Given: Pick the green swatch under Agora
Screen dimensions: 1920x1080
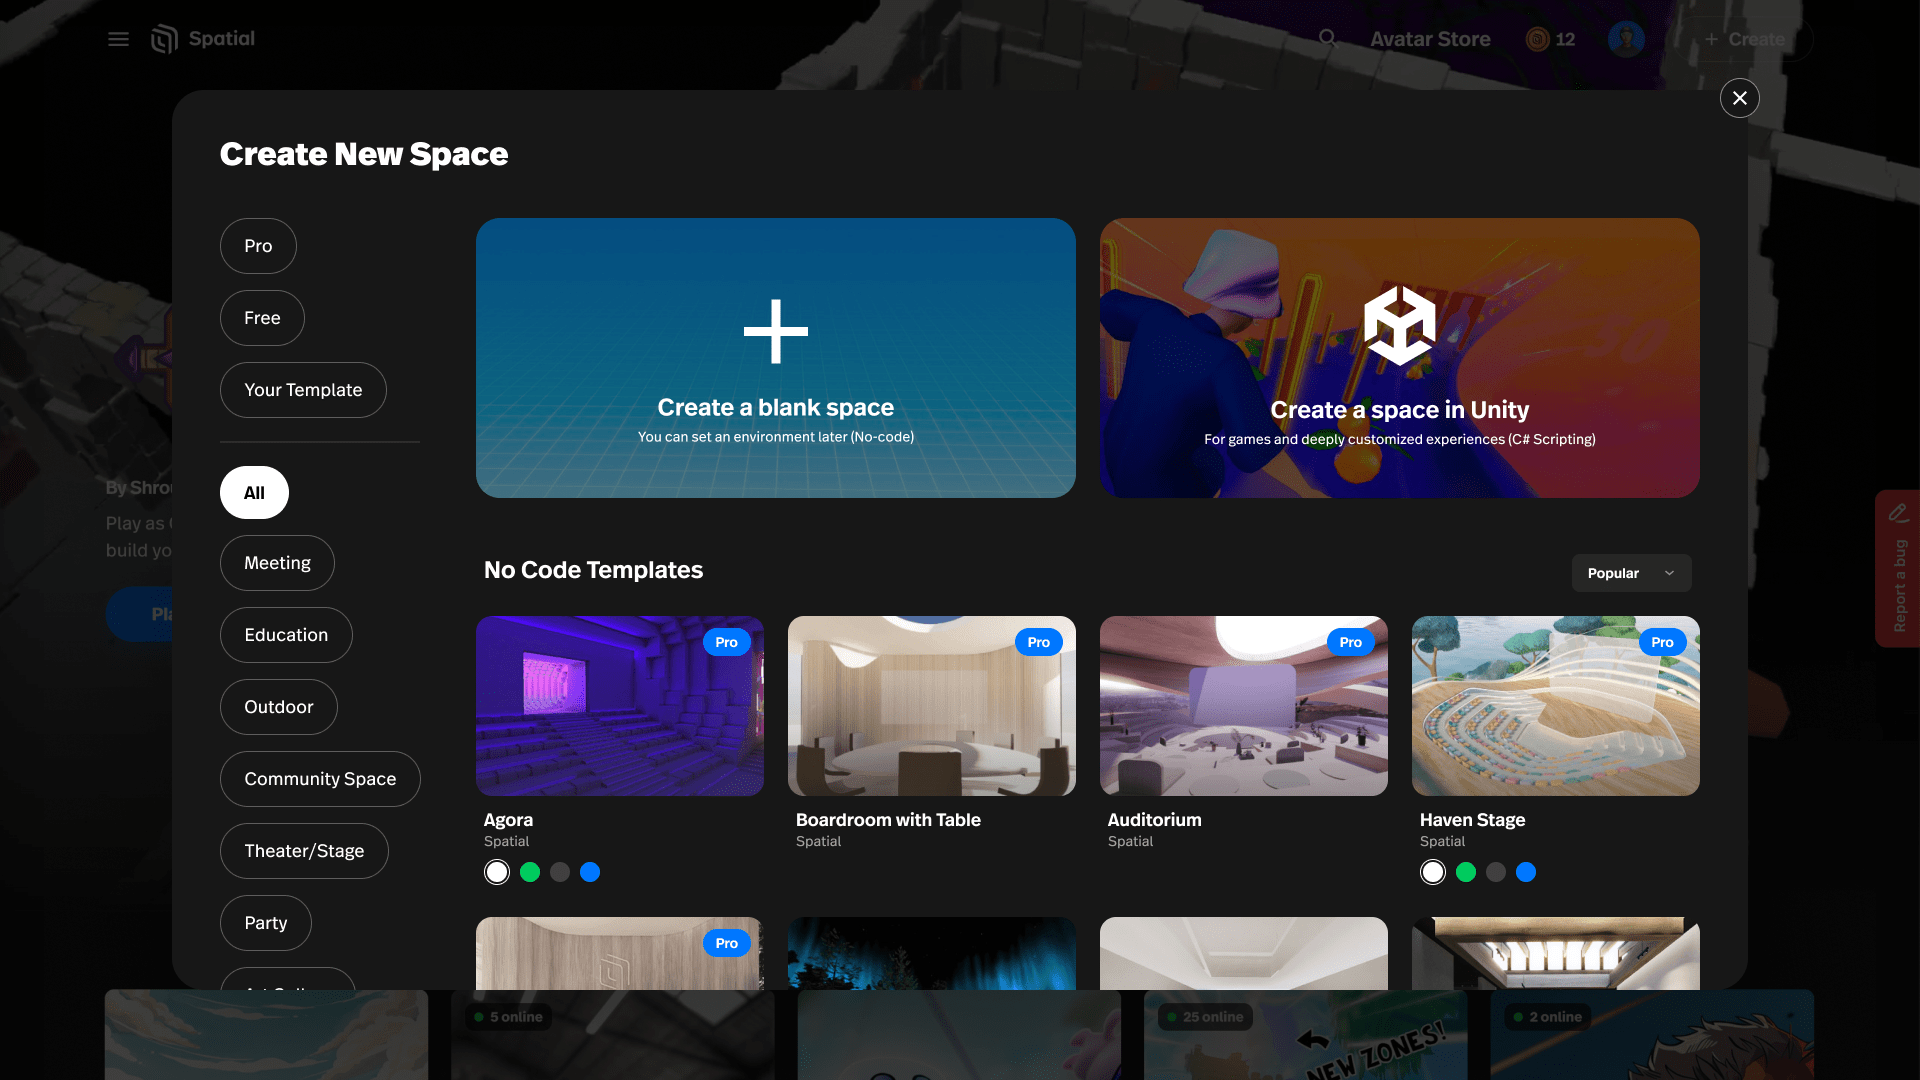Looking at the screenshot, I should [530, 872].
